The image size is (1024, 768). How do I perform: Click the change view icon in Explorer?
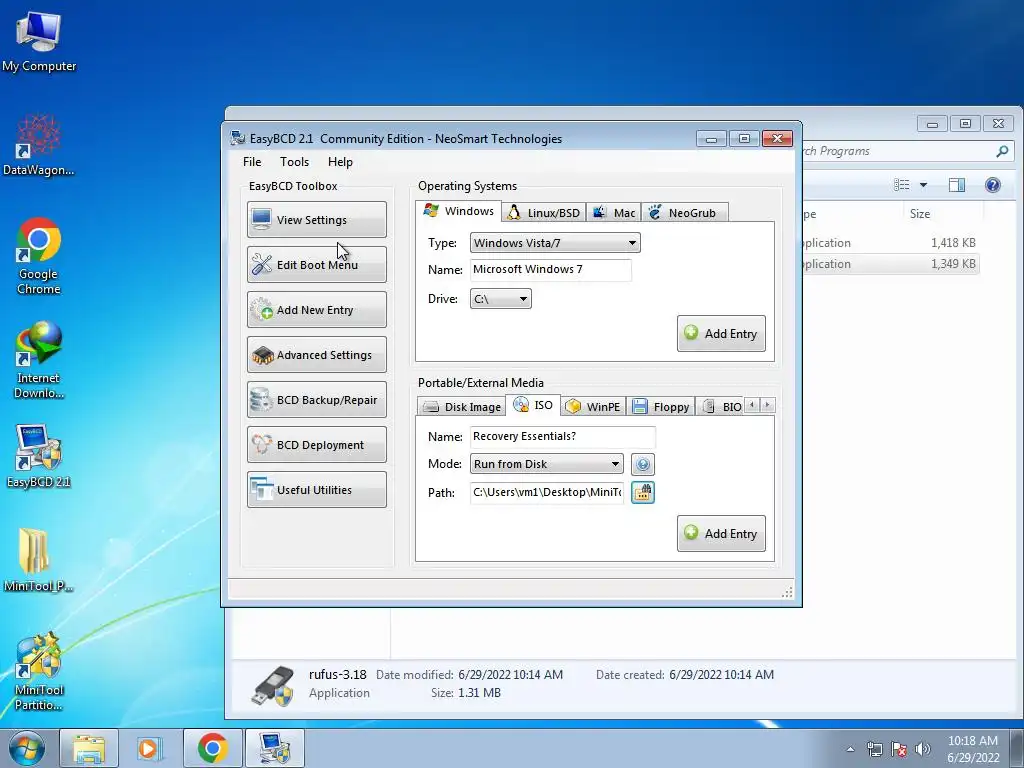pos(902,185)
